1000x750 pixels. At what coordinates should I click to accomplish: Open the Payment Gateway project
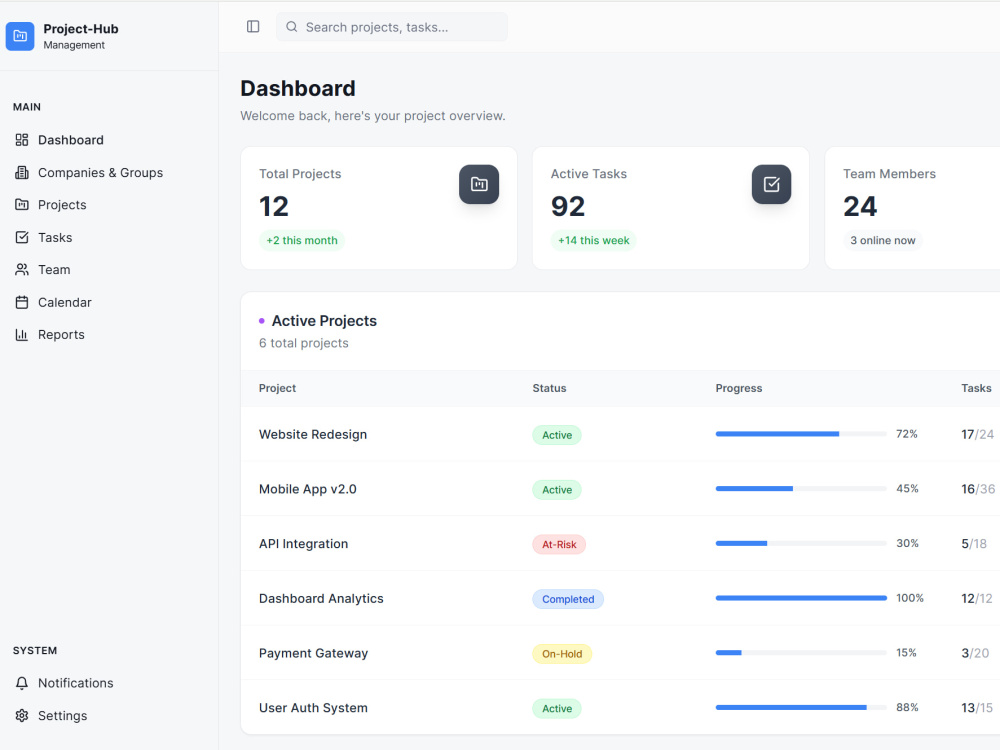[x=620, y=653]
